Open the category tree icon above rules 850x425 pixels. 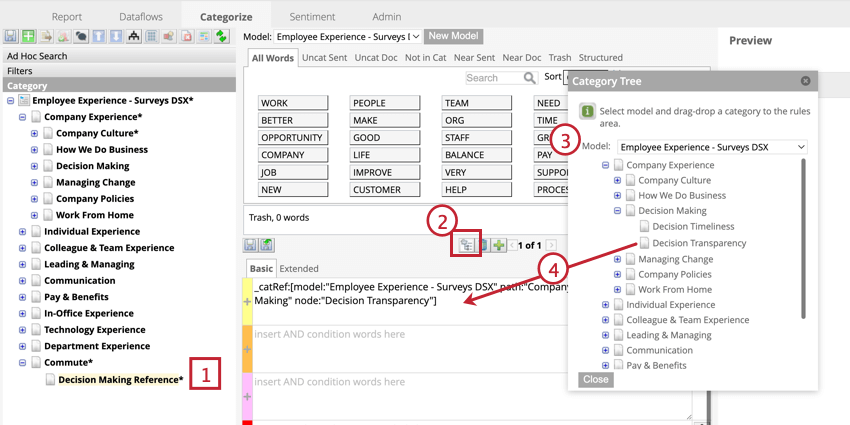[x=466, y=246]
